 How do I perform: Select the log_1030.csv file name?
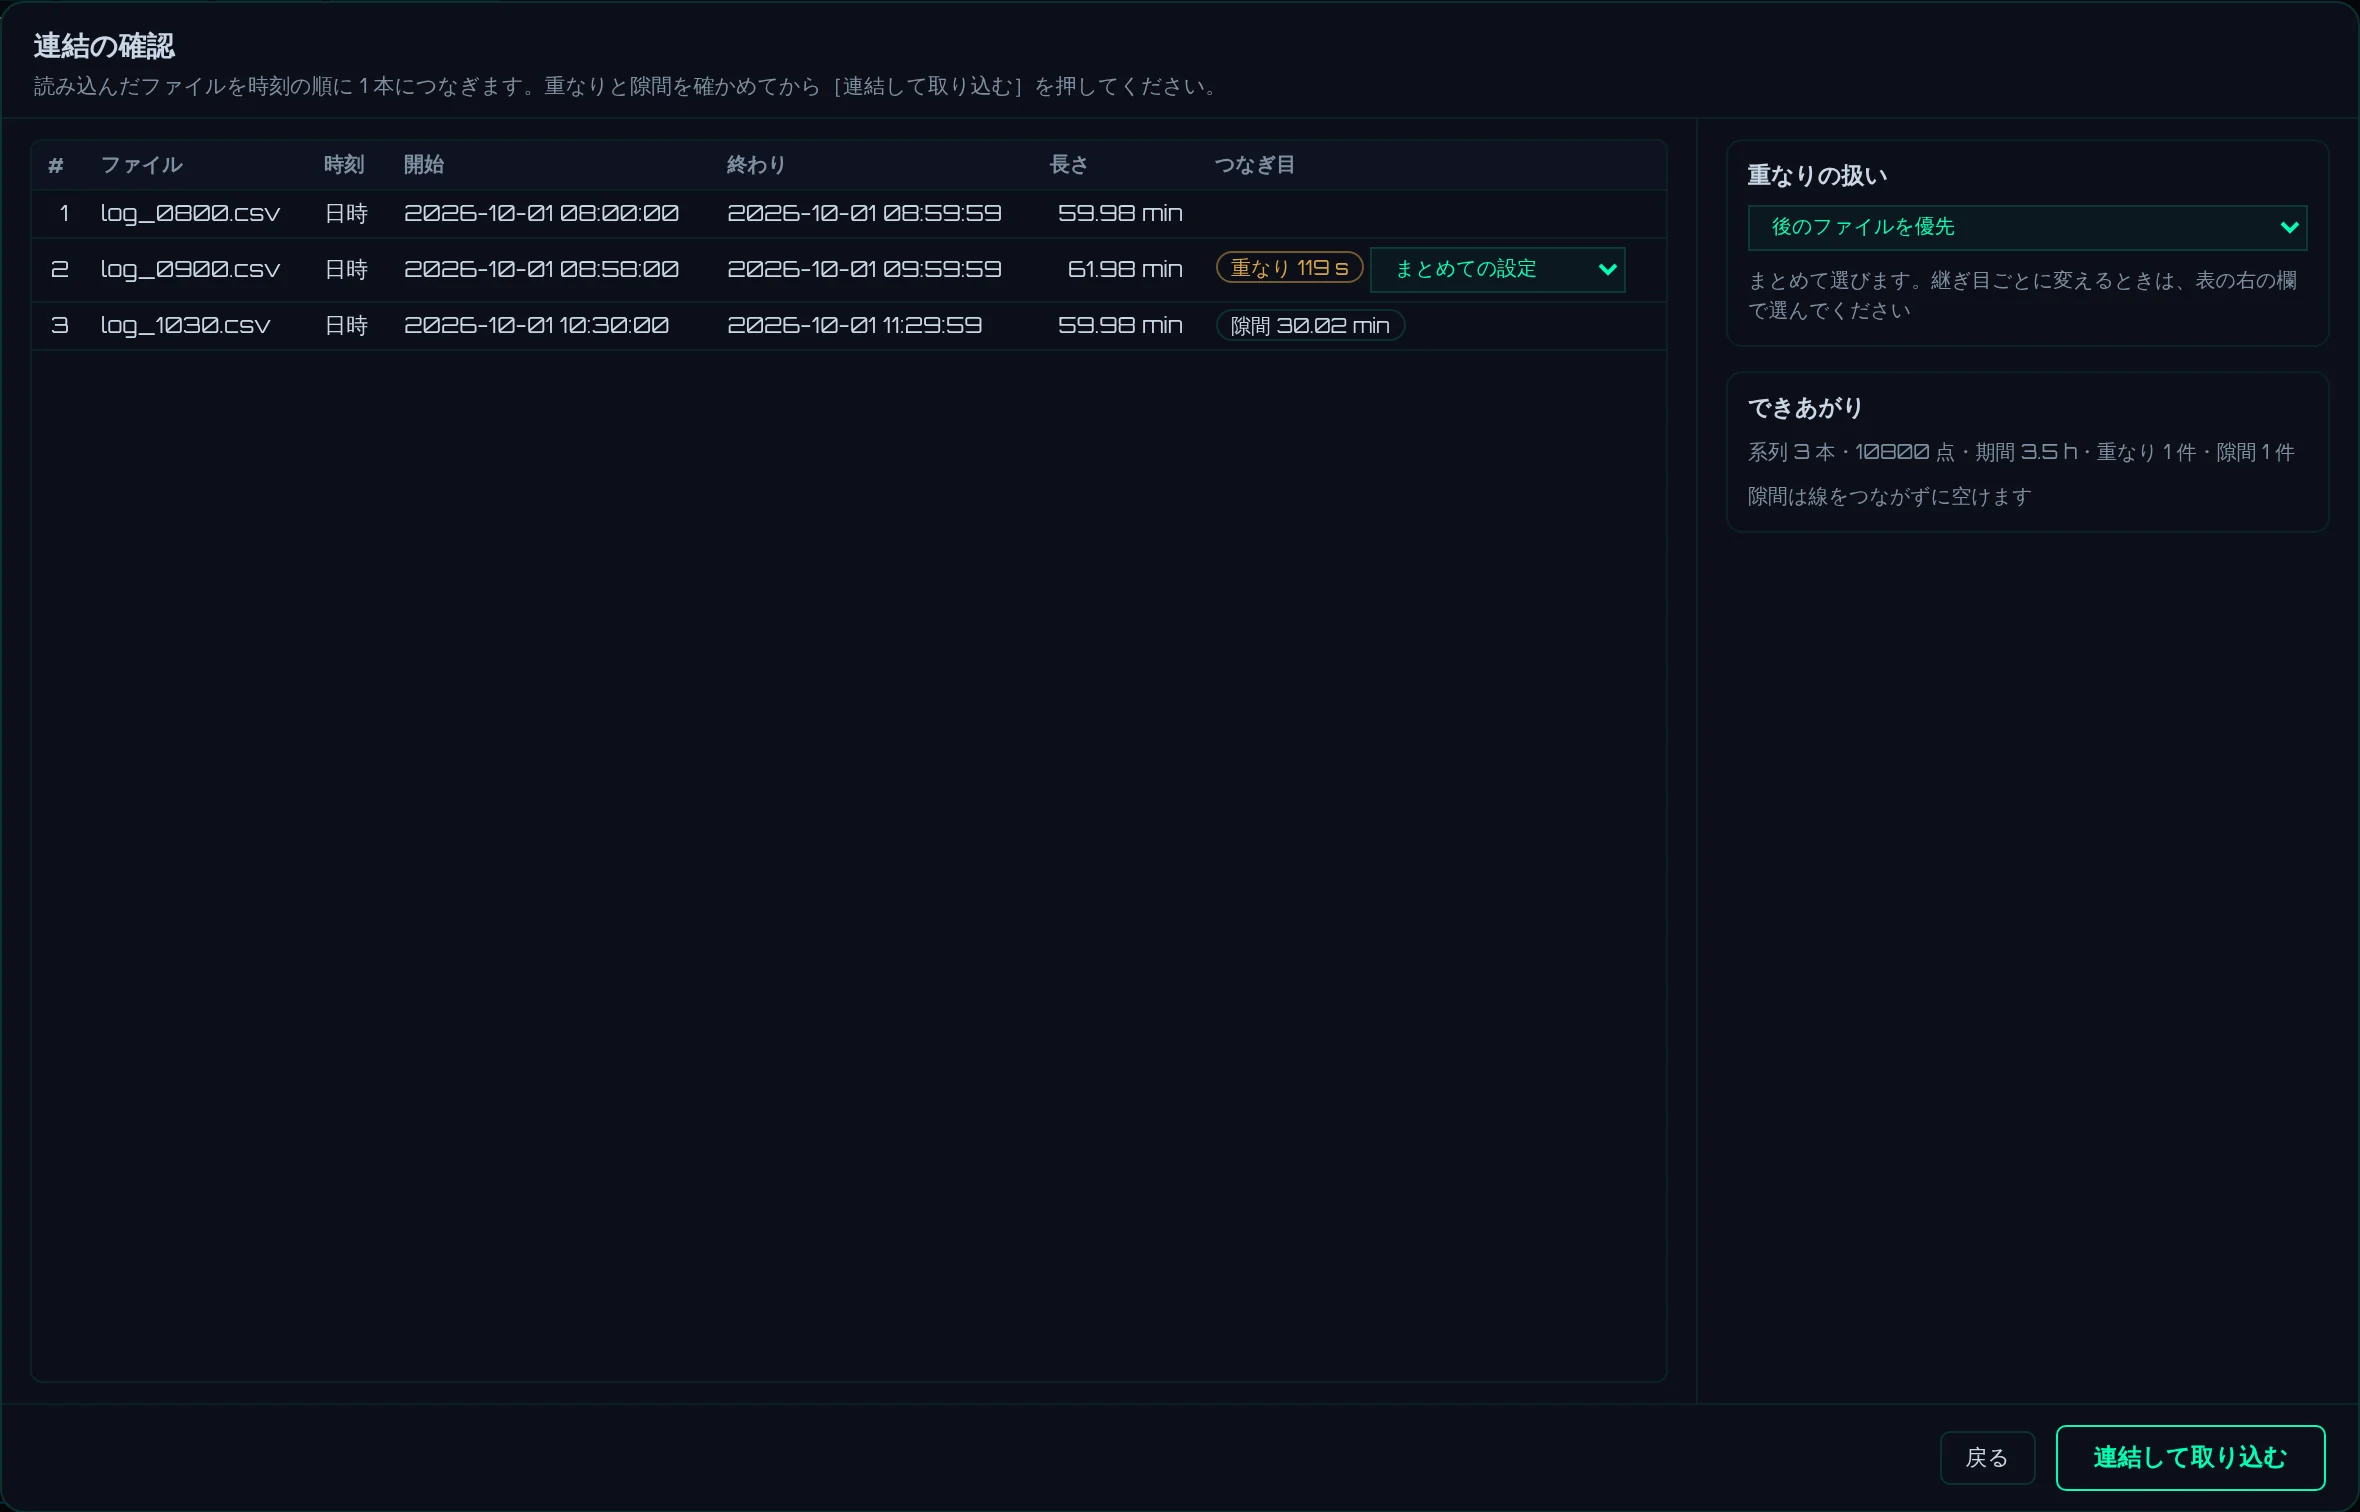(185, 325)
